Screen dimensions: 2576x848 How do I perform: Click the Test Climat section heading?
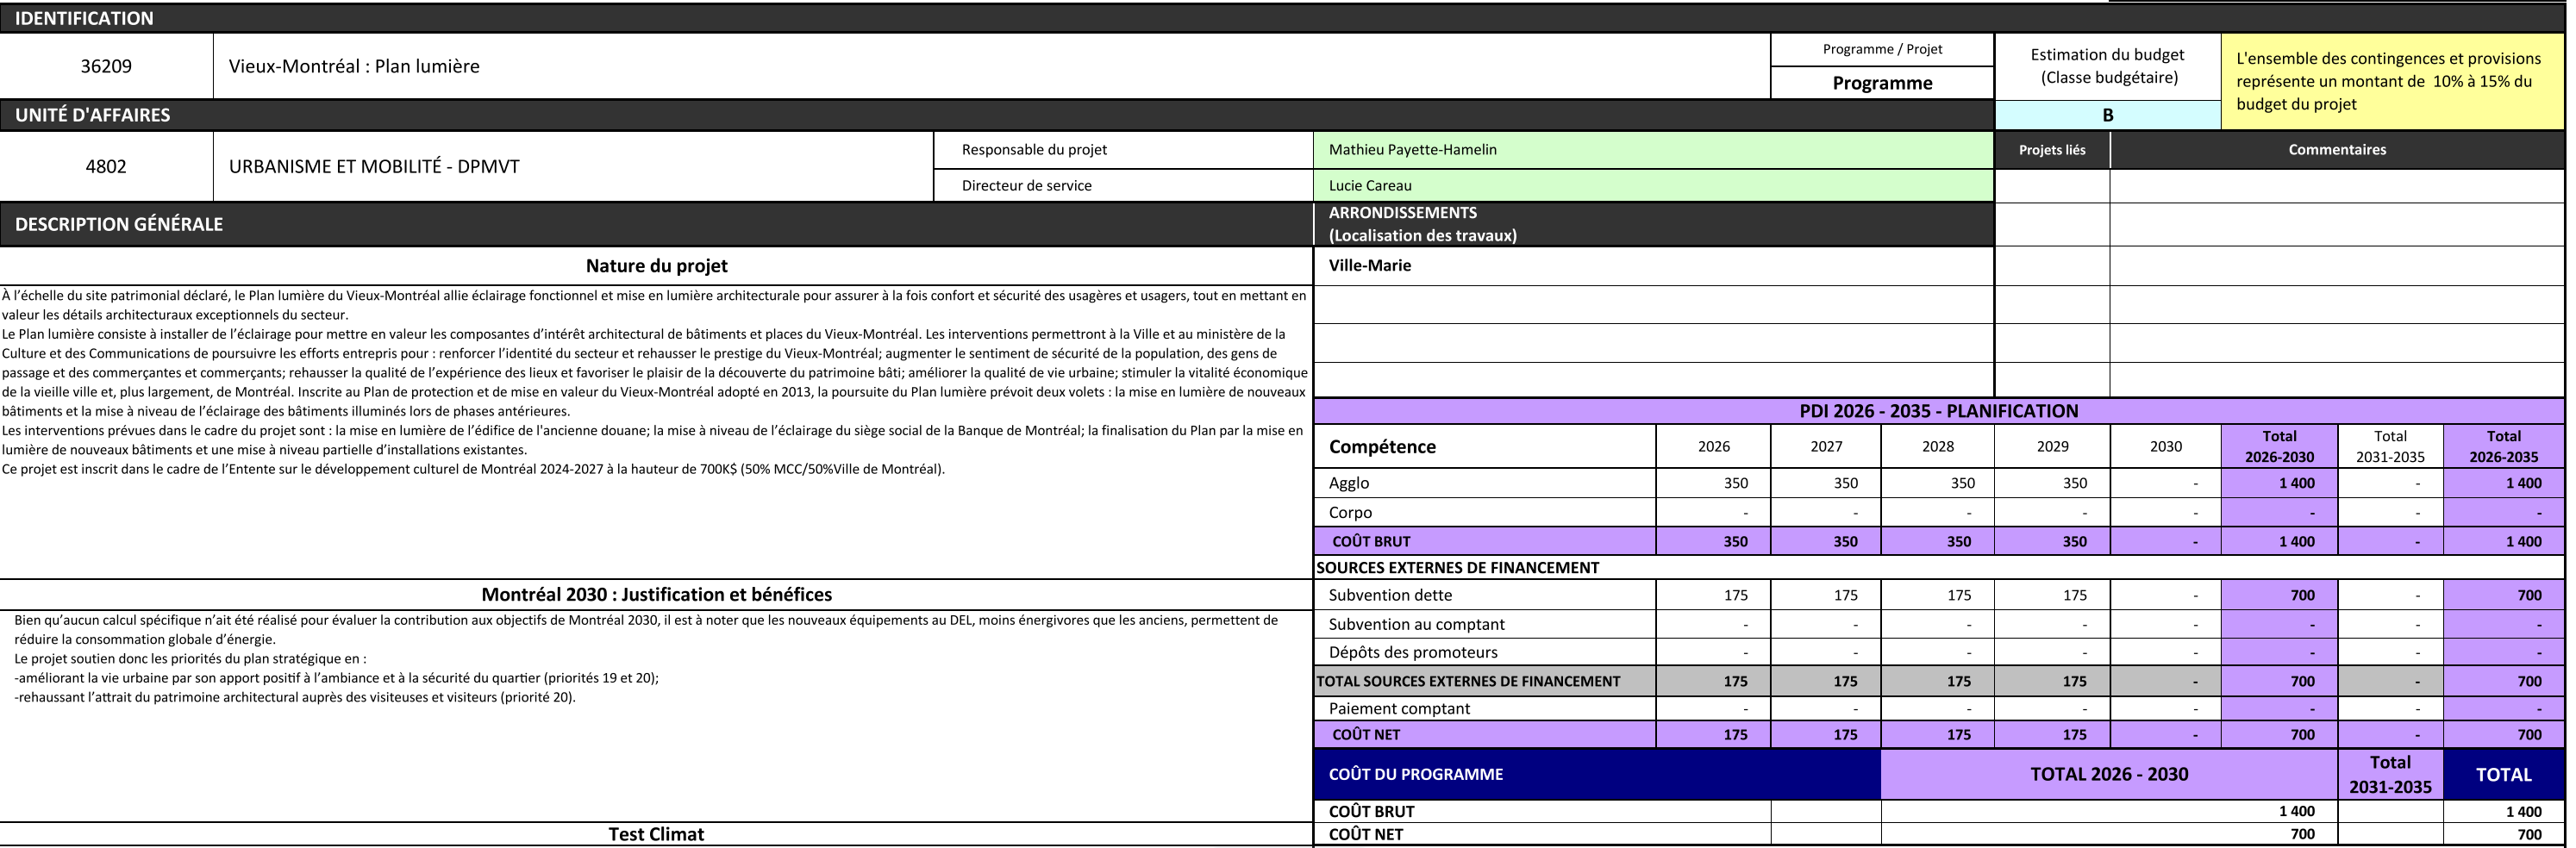pyautogui.click(x=656, y=834)
